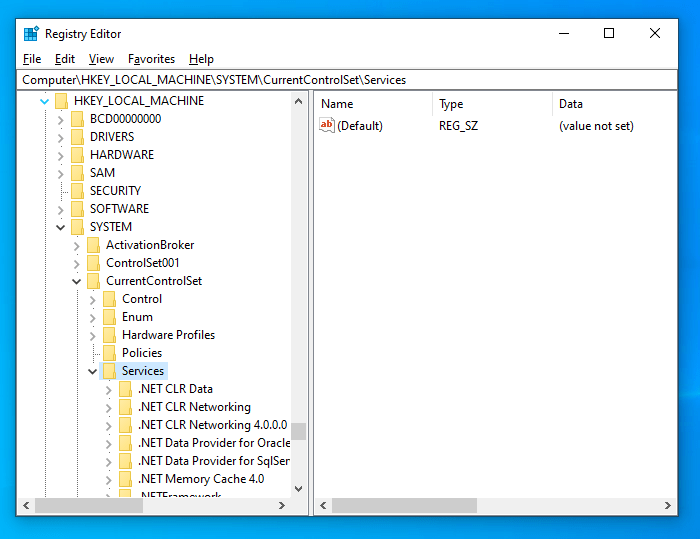700x539 pixels.
Task: Click the registry path address bar
Action: tap(350, 79)
